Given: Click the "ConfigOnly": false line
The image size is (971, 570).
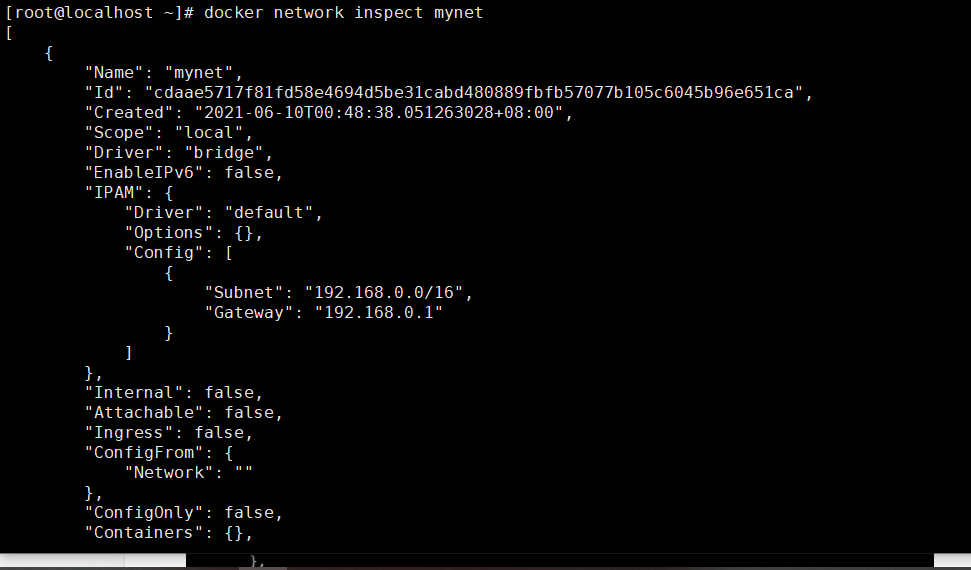Looking at the screenshot, I should pos(184,512).
